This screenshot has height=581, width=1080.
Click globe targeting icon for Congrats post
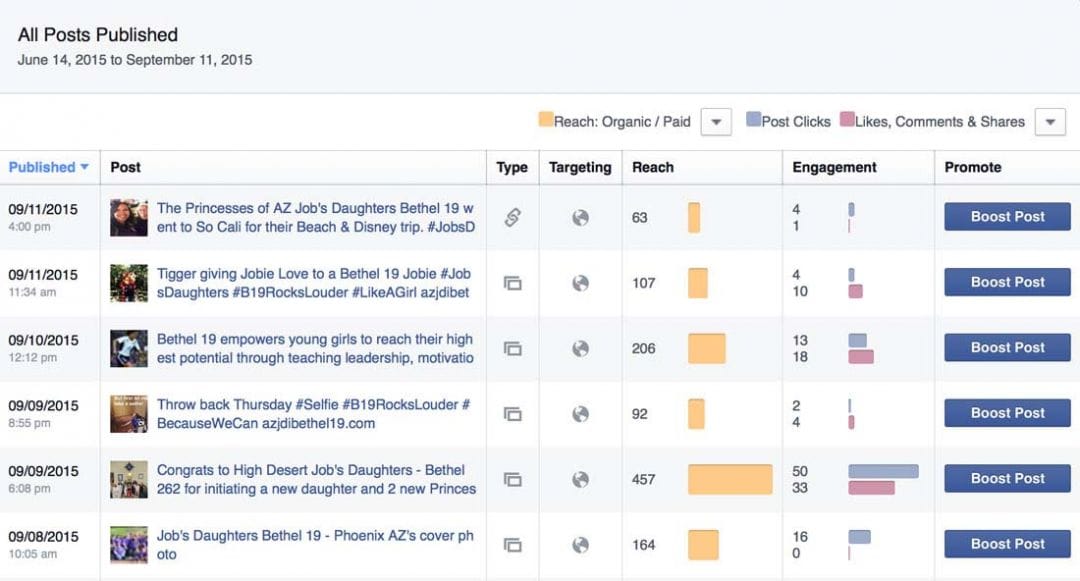[580, 480]
